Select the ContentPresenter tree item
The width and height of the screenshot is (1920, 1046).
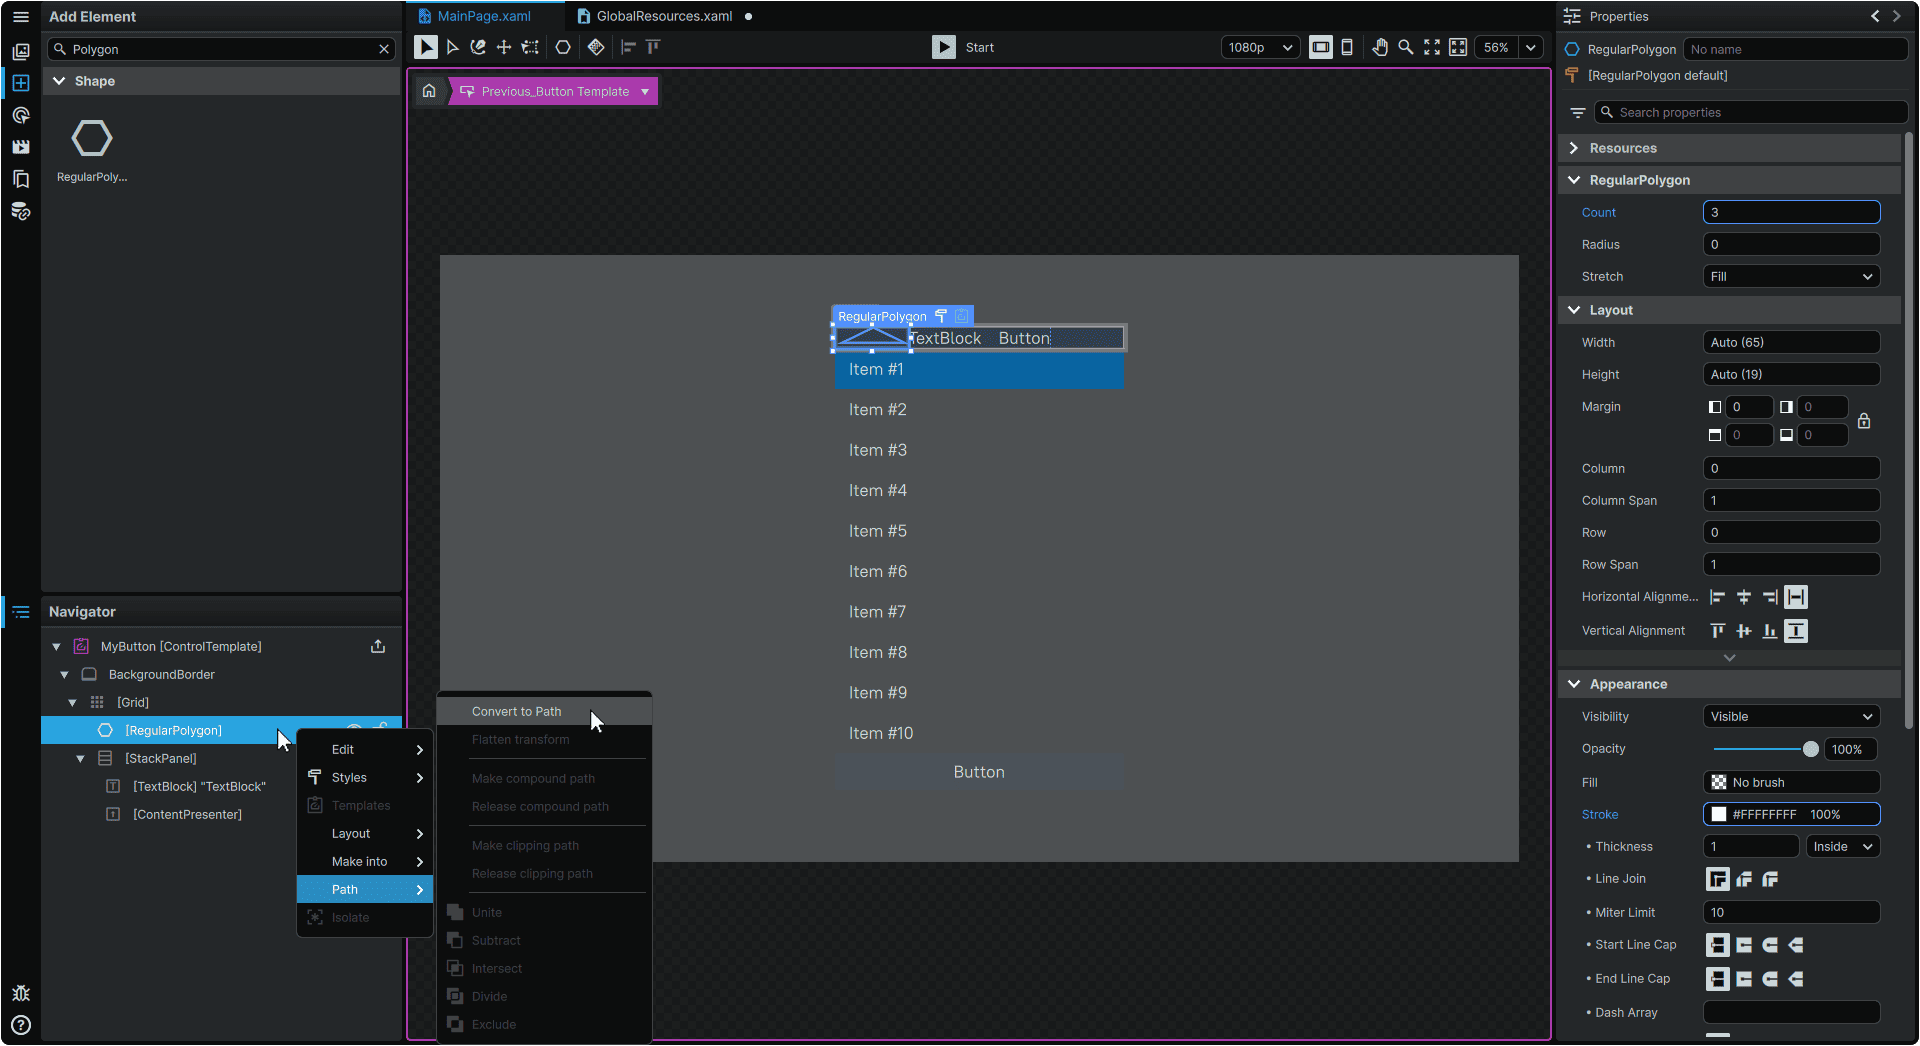(187, 815)
